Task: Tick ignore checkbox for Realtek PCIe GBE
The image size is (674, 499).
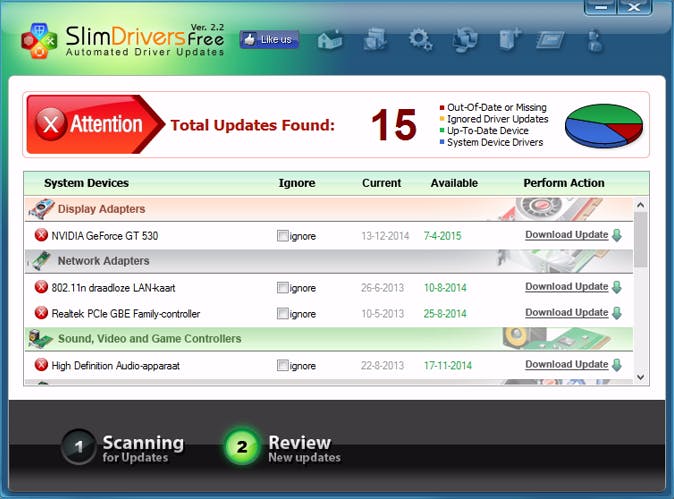Action: point(282,313)
